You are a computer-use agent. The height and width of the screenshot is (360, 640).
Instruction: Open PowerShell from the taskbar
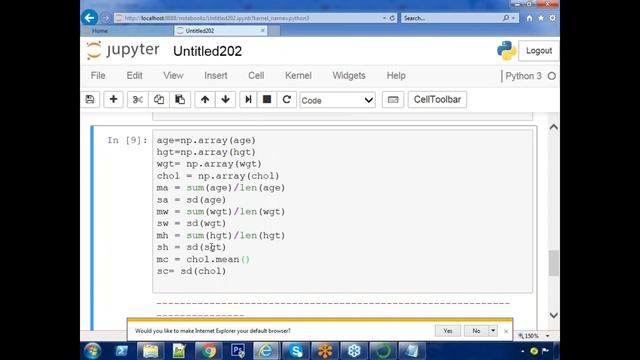122,351
